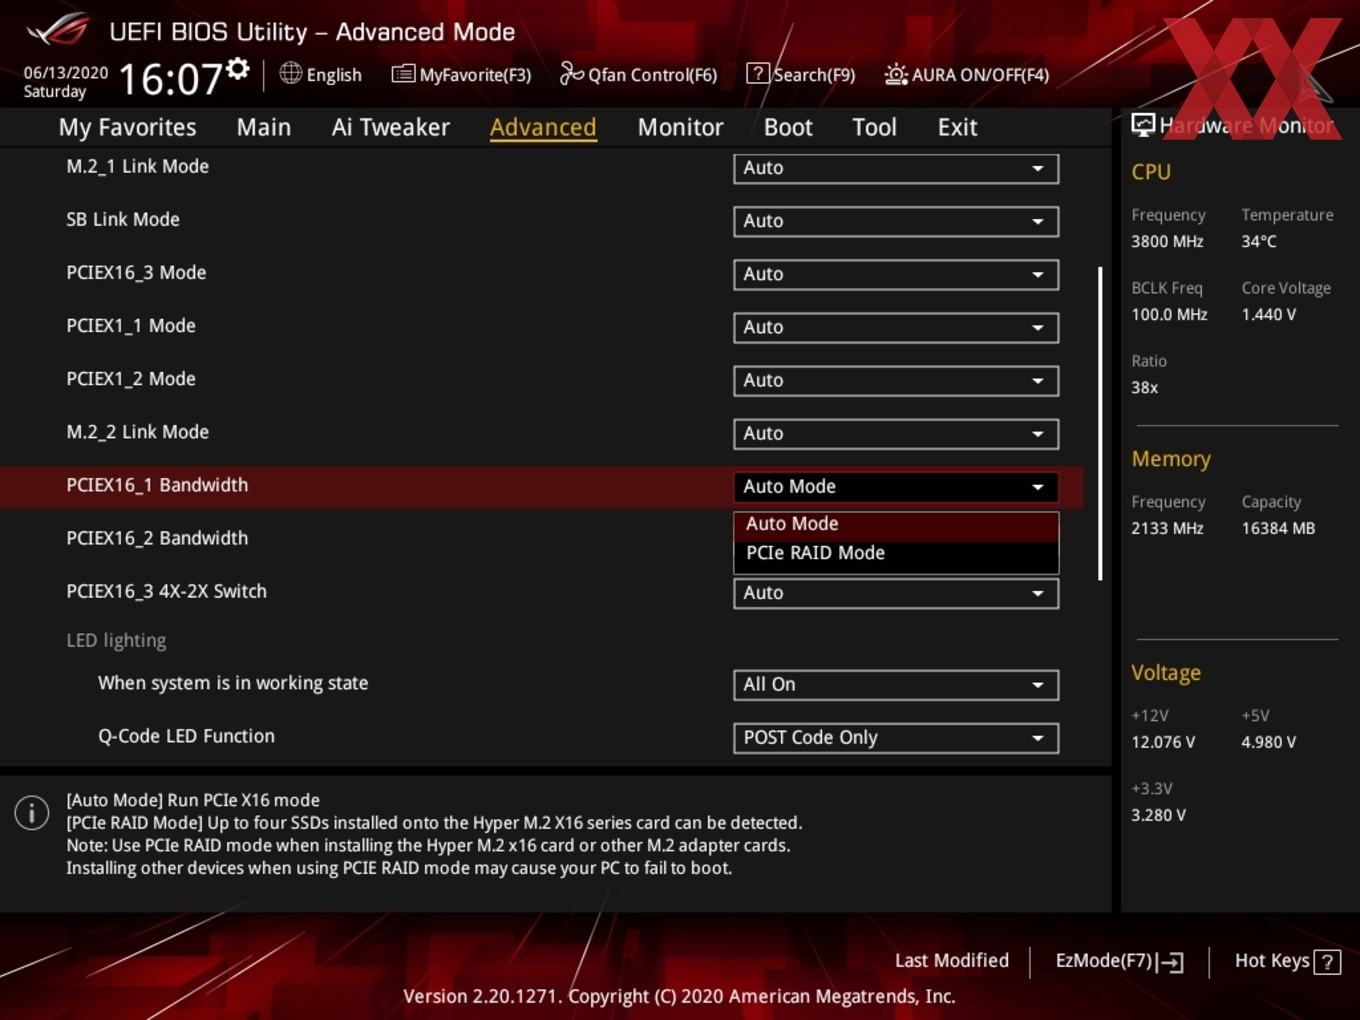This screenshot has height=1020, width=1360.
Task: Open the Boot tab
Action: pos(788,127)
